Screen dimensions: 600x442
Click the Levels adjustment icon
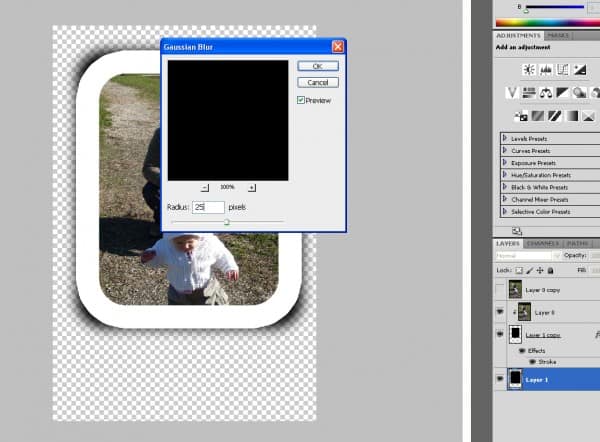point(545,69)
